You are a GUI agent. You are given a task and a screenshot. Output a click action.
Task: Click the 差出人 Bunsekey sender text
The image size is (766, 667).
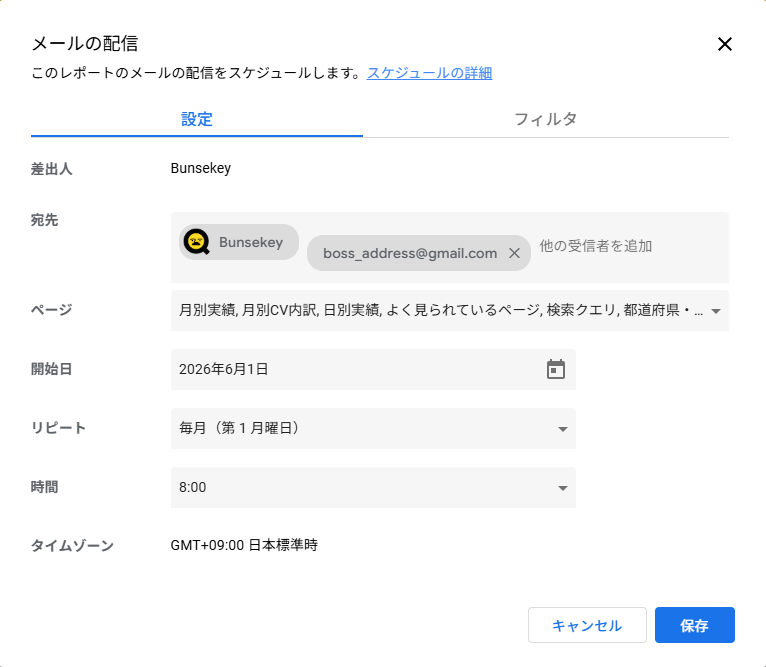click(x=201, y=168)
